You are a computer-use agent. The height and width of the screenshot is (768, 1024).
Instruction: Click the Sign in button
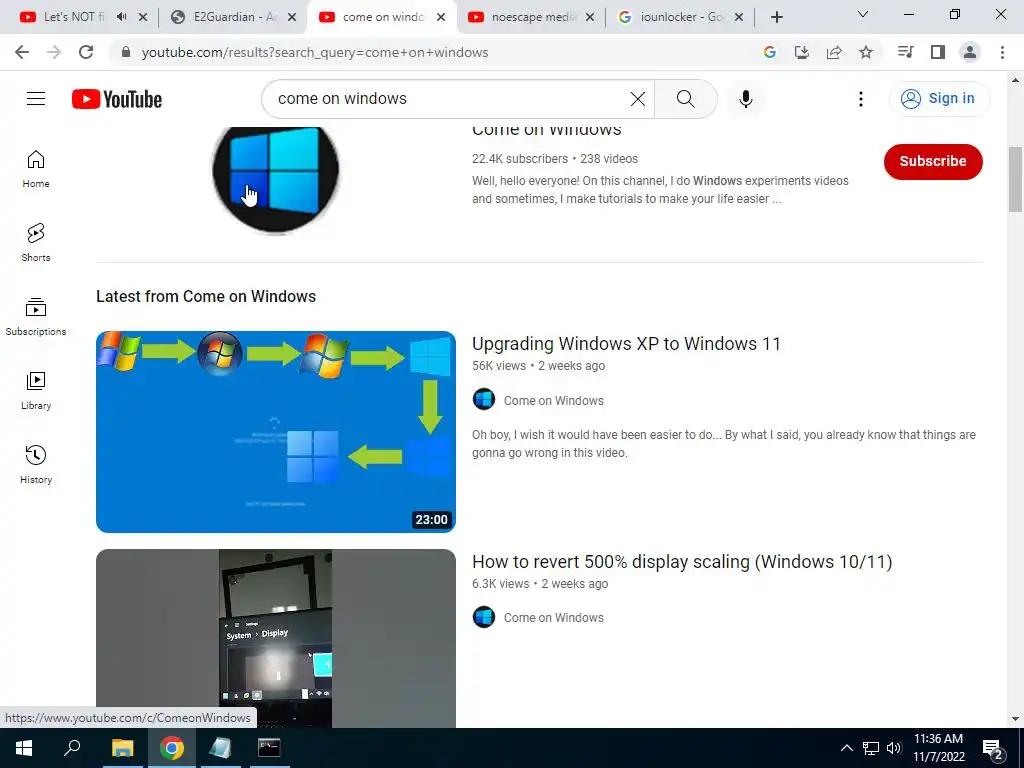tap(939, 99)
